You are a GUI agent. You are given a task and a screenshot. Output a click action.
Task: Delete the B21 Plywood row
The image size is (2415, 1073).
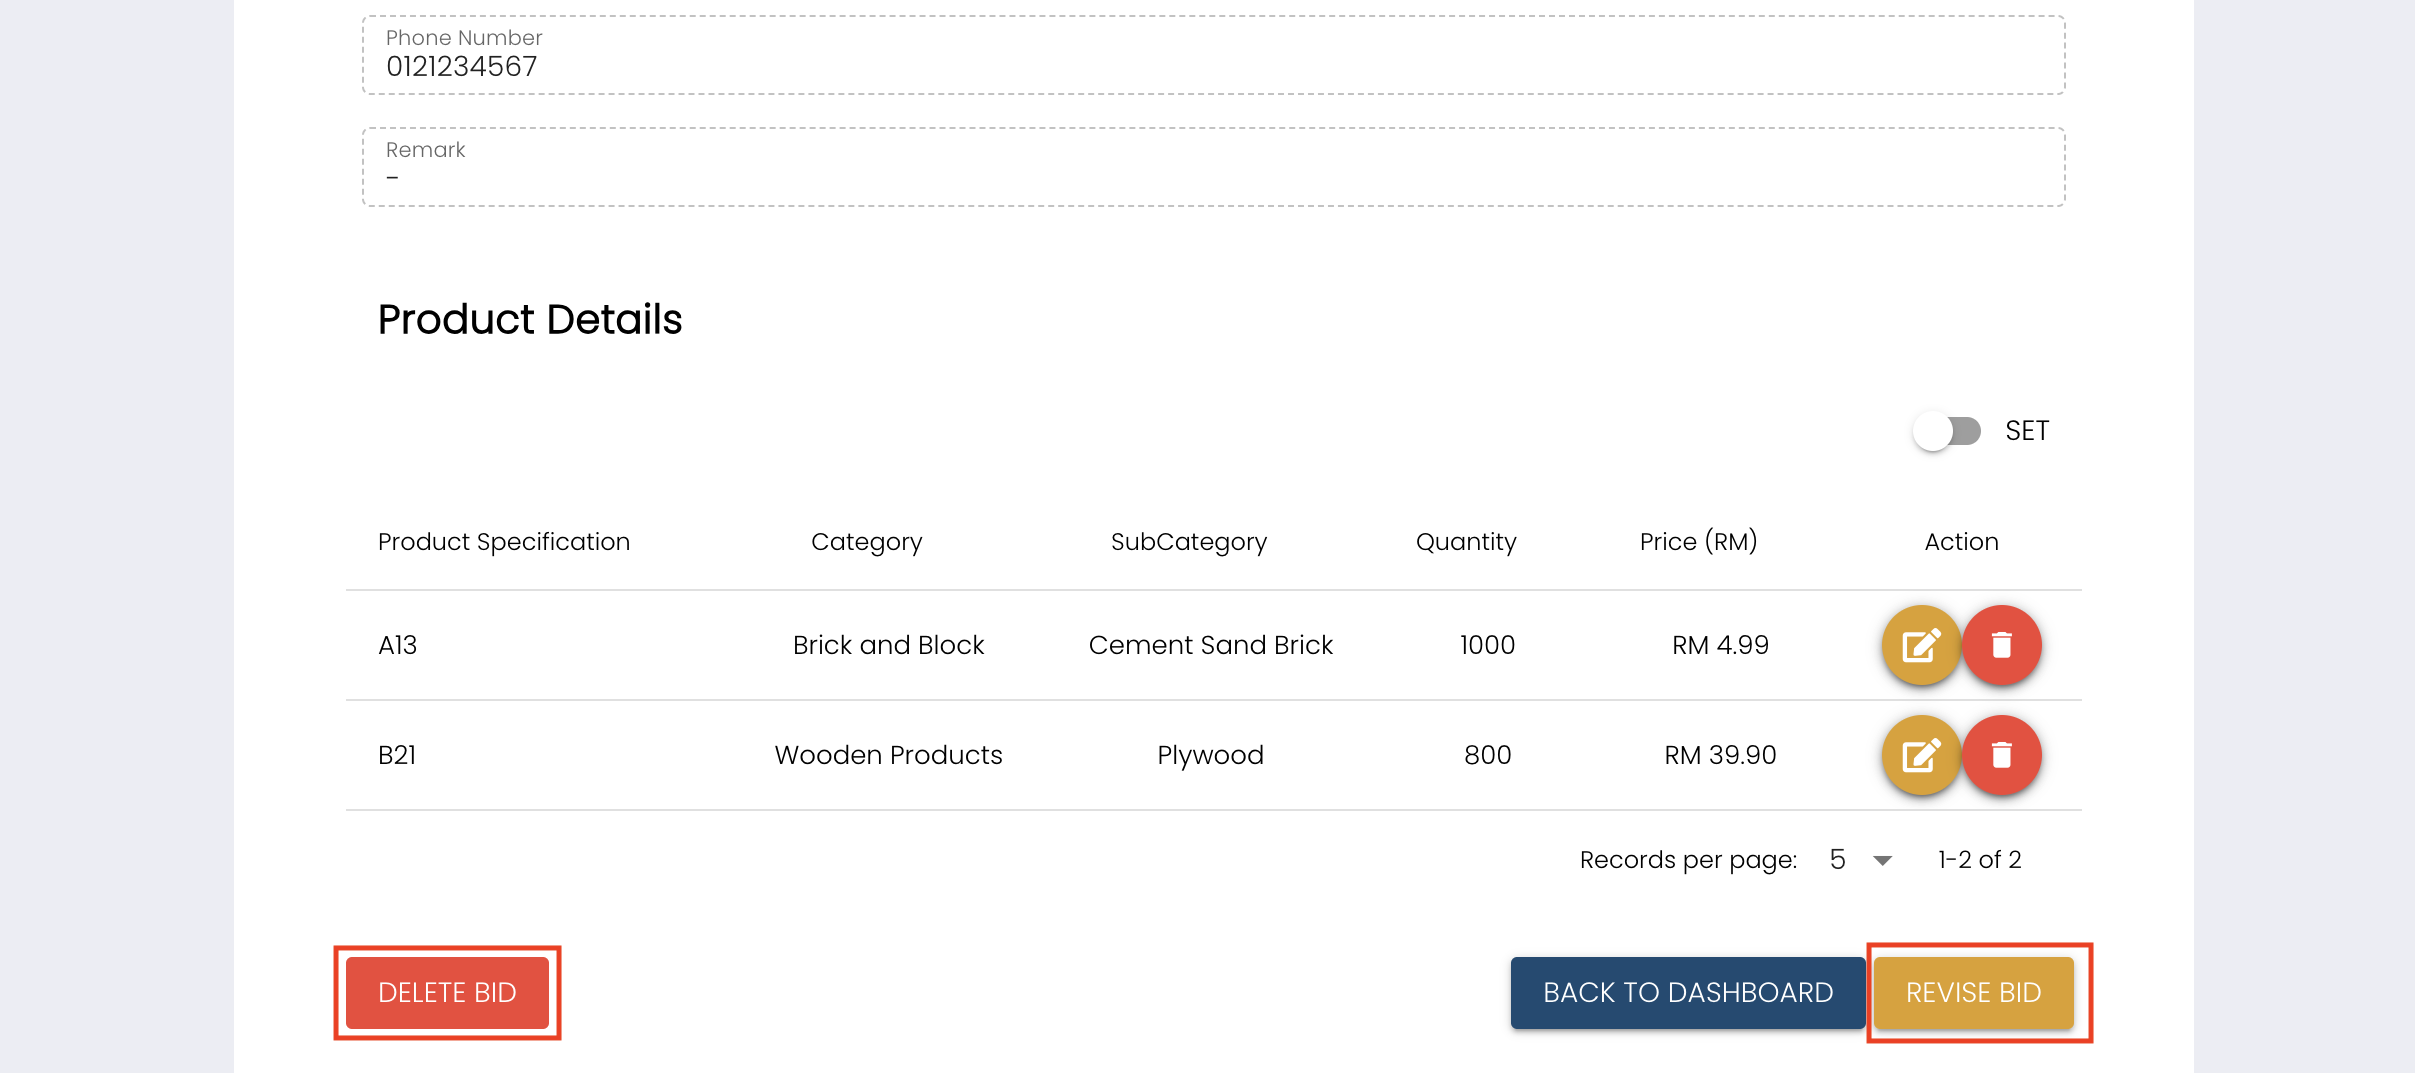(x=2001, y=755)
